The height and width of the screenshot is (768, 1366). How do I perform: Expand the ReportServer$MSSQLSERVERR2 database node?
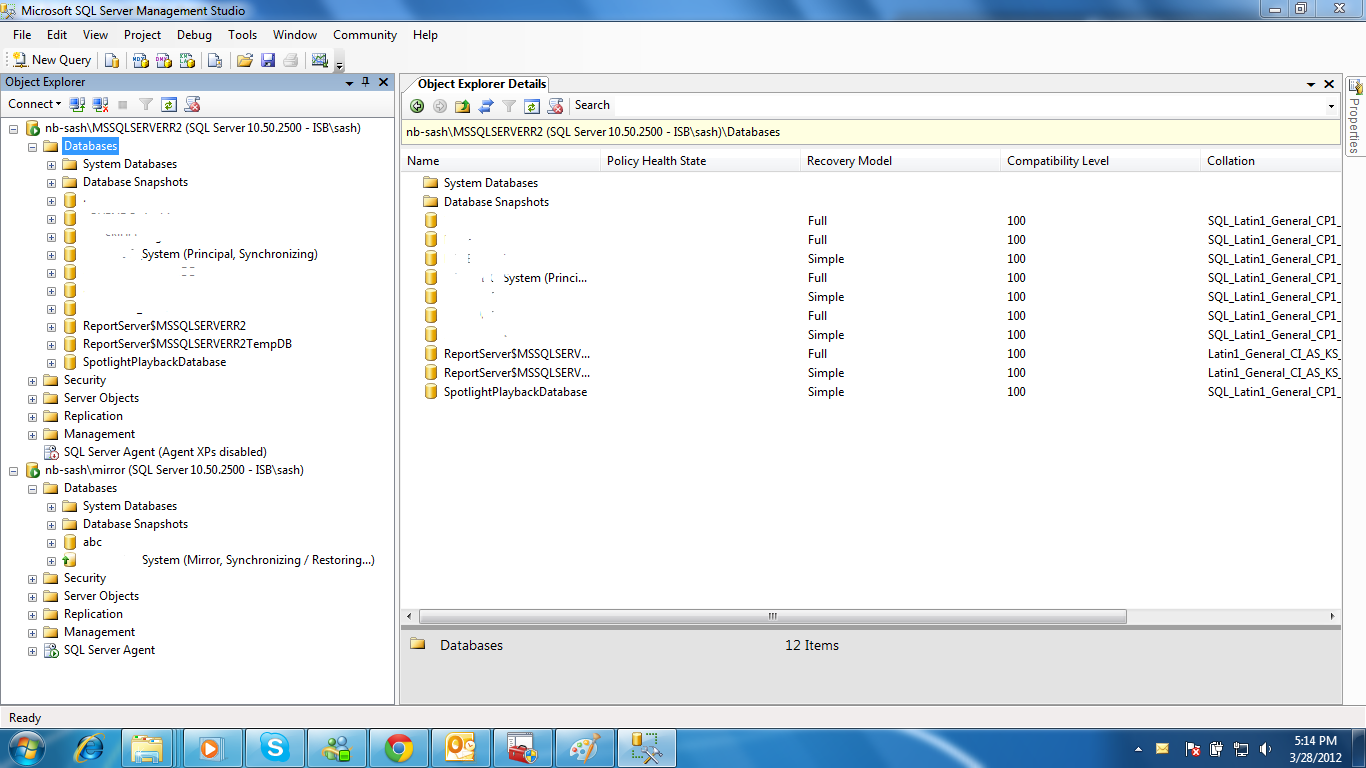coord(50,326)
